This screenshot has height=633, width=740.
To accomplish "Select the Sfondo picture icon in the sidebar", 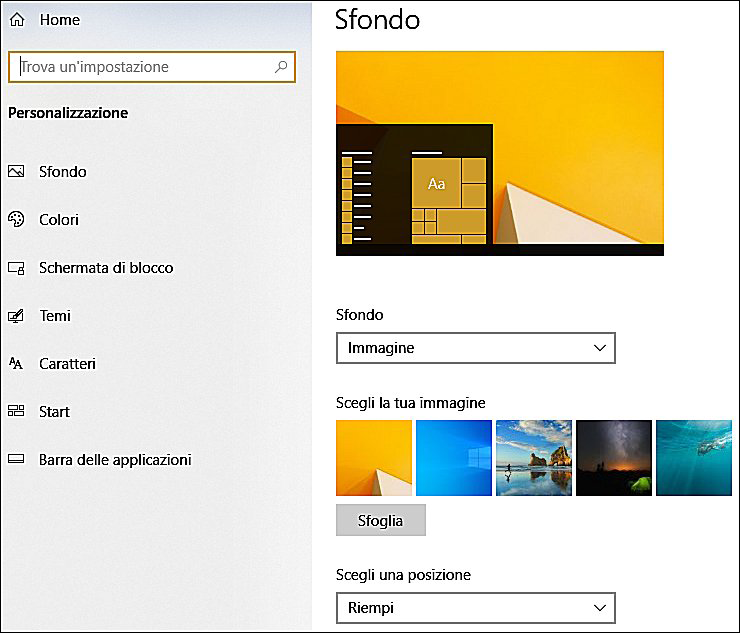I will (x=16, y=172).
